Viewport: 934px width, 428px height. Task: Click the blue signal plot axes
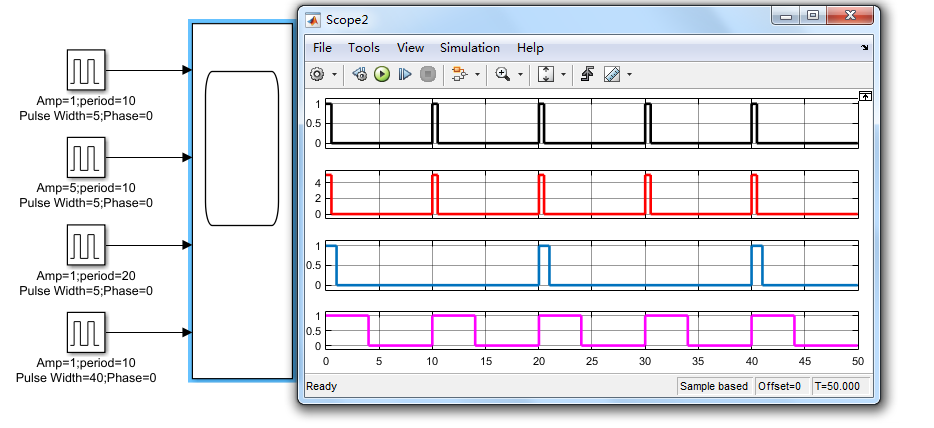point(591,265)
